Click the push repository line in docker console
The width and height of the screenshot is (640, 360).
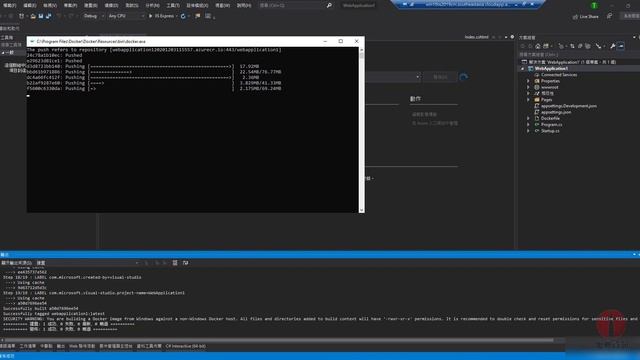(154, 49)
